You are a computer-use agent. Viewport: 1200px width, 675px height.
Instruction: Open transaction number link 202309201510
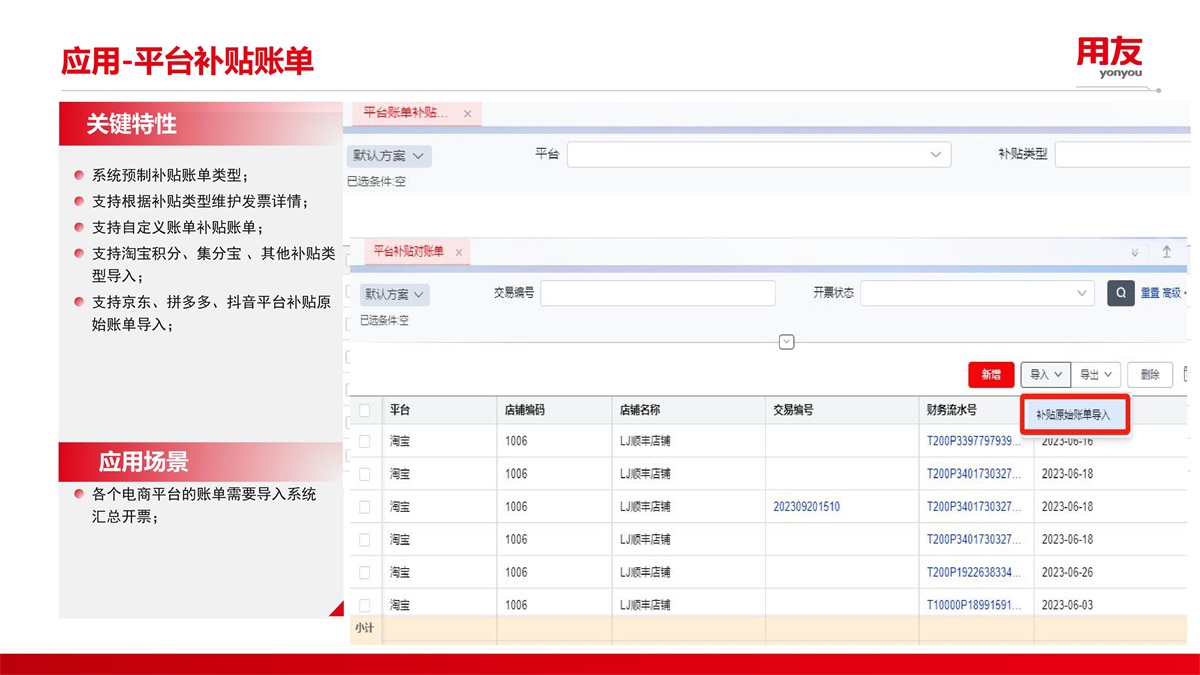tap(806, 507)
